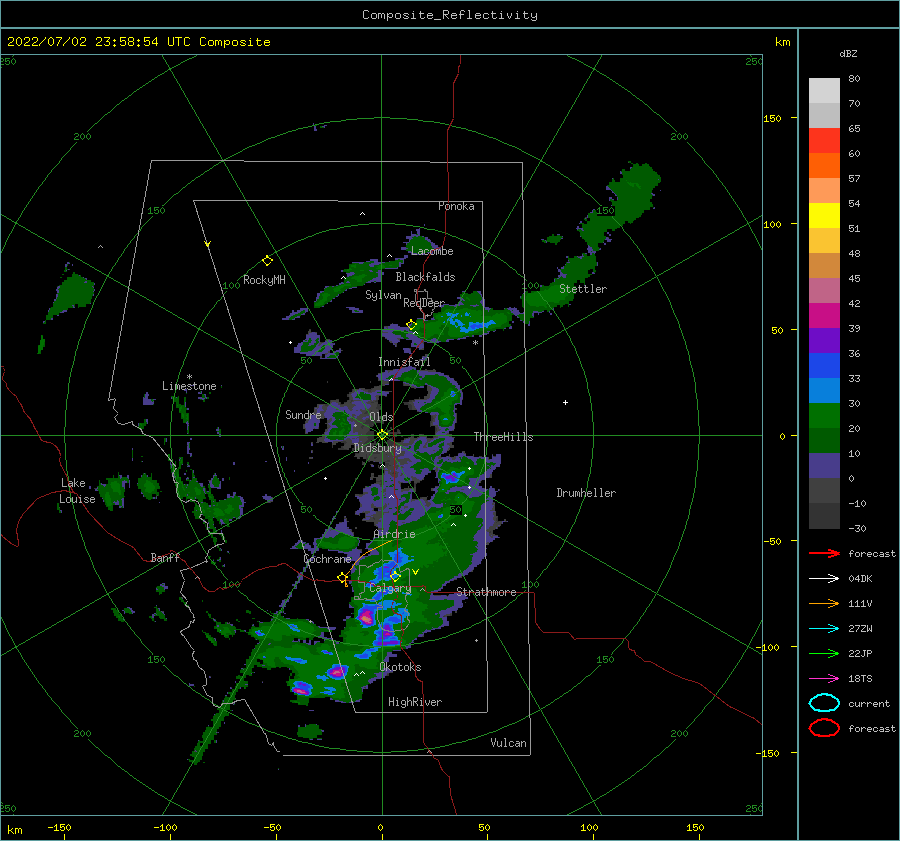Screen dimensions: 900x841
Task: Click the white 04DK arrow legend icon
Action: (x=824, y=578)
